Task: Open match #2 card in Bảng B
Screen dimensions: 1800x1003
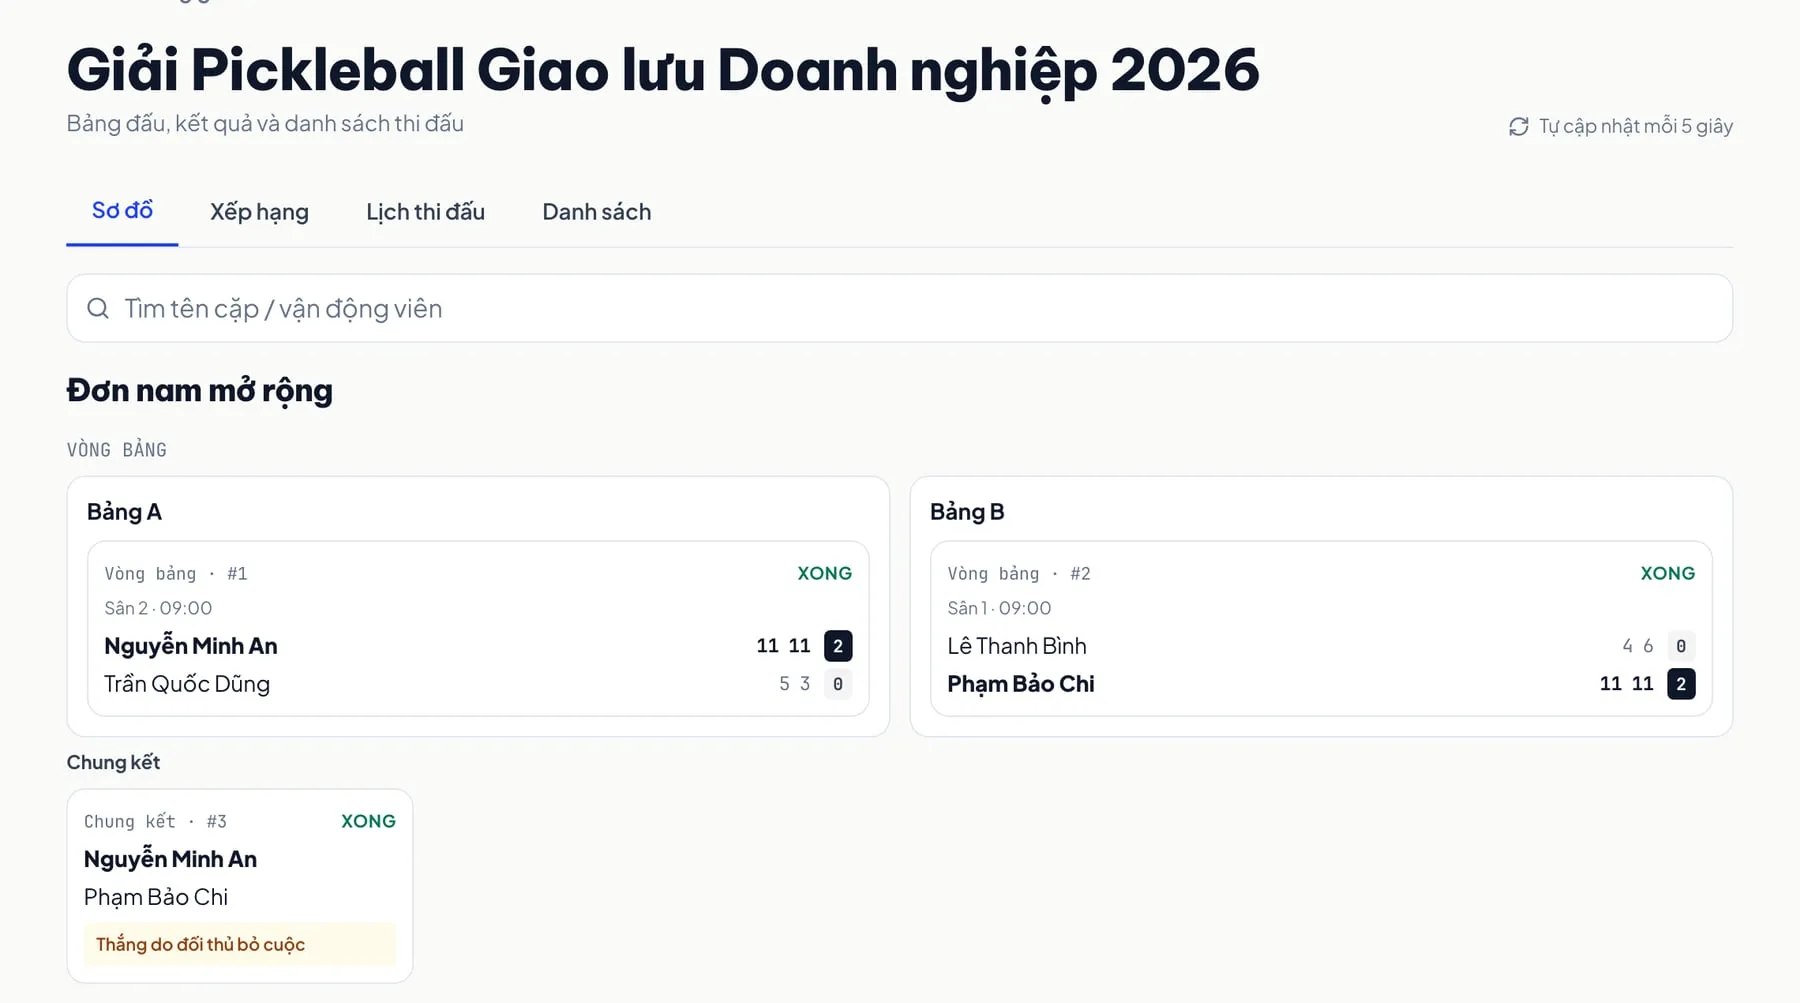Action: [1321, 628]
